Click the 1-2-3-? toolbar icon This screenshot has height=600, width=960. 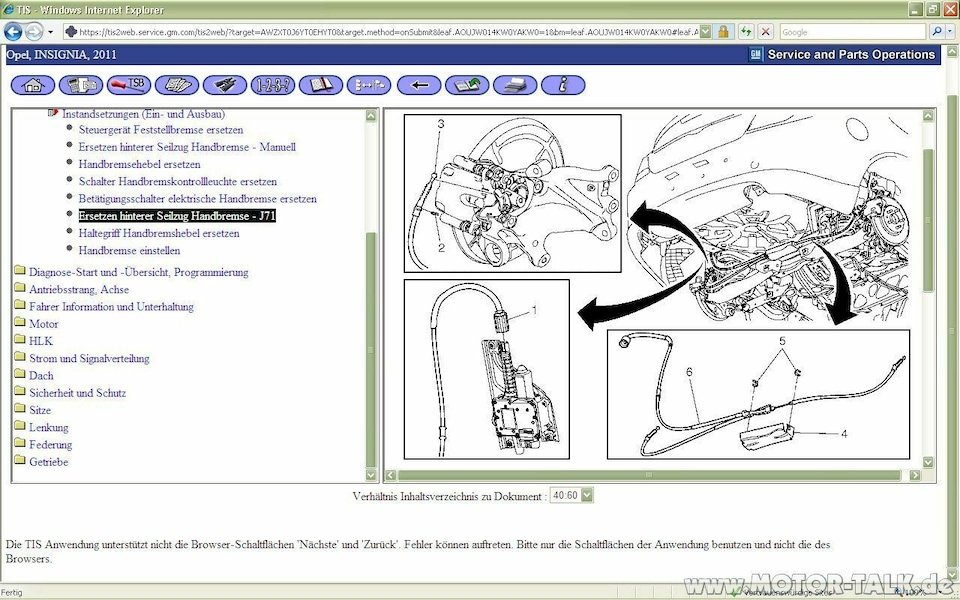(x=273, y=85)
